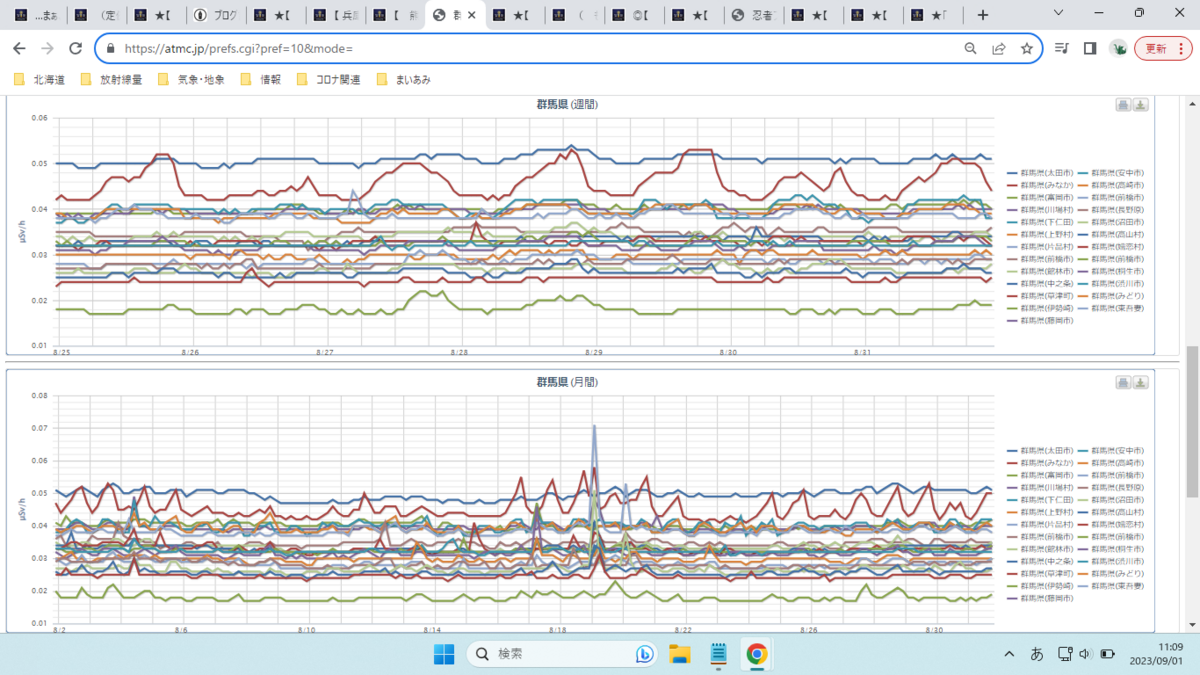Open the share page icon in address bar
The width and height of the screenshot is (1200, 675).
[x=998, y=48]
